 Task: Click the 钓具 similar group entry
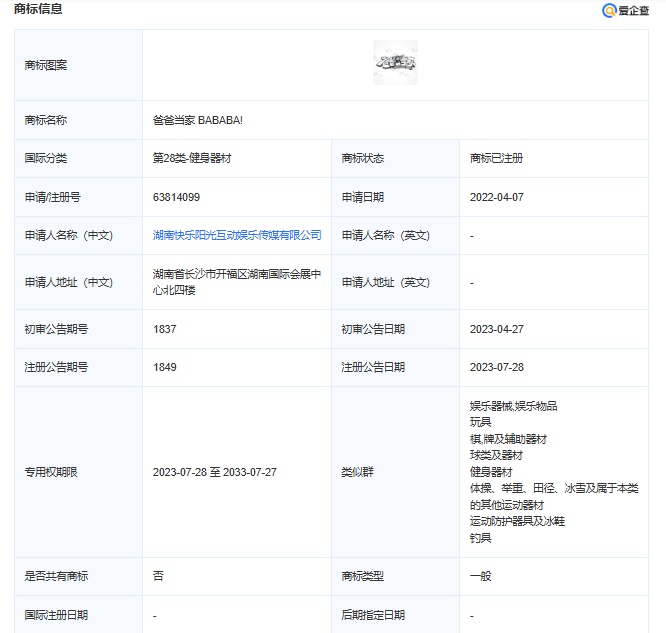(480, 538)
